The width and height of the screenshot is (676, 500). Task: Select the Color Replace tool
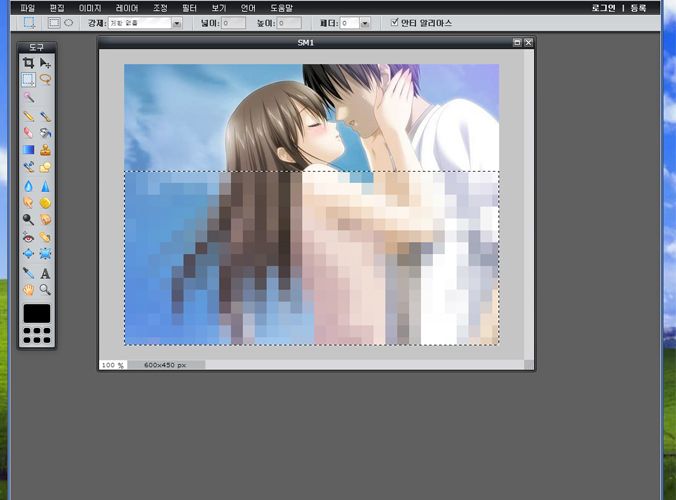(28, 167)
